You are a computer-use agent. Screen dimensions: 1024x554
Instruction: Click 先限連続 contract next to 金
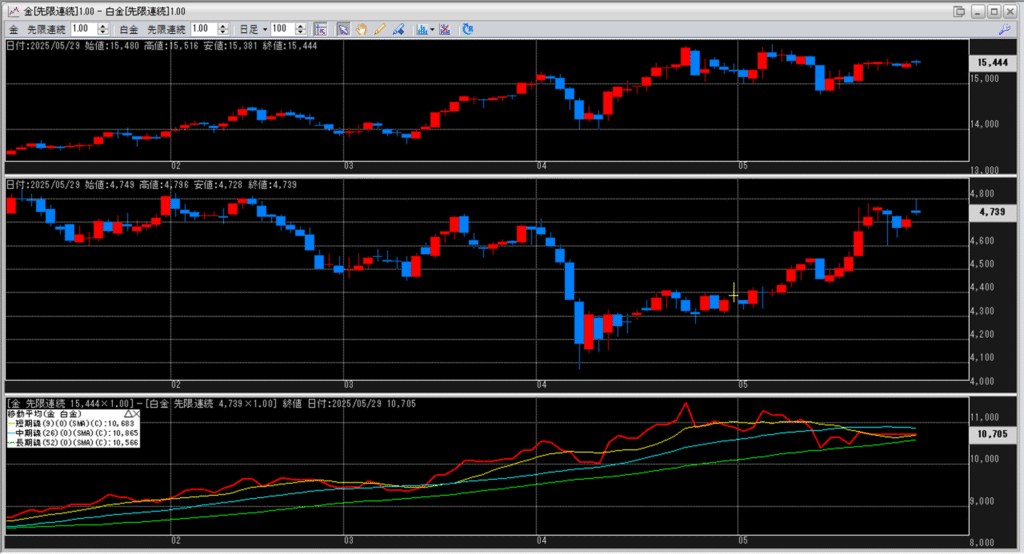tap(46, 29)
